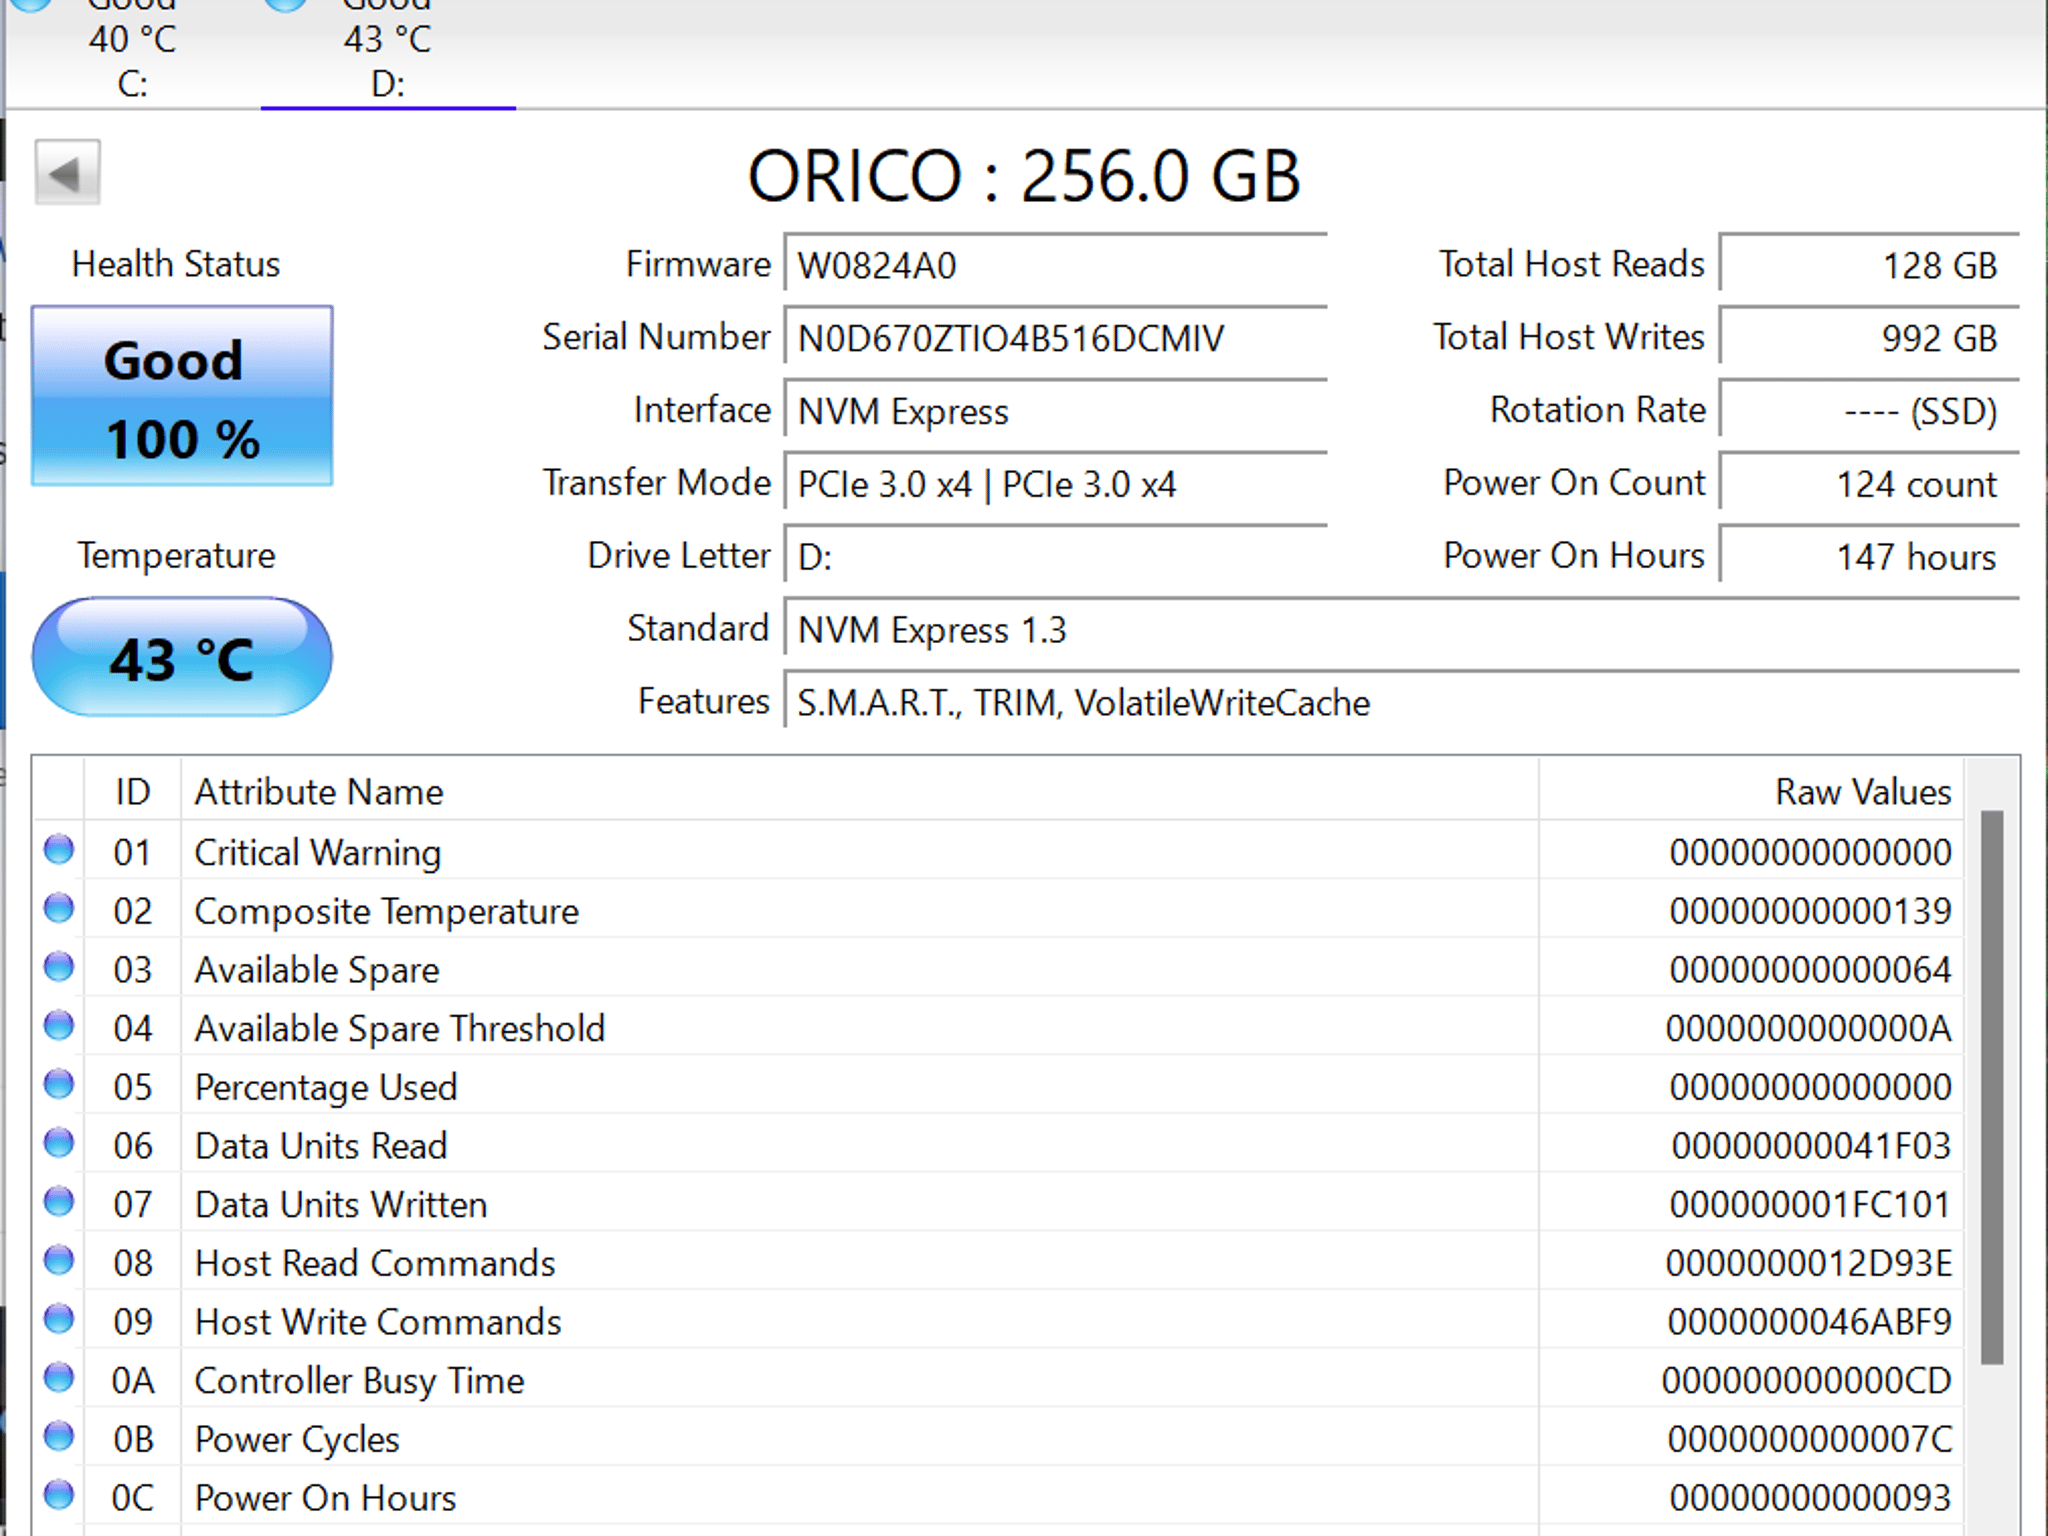
Task: Click the back arrow disk navigation button
Action: [67, 173]
